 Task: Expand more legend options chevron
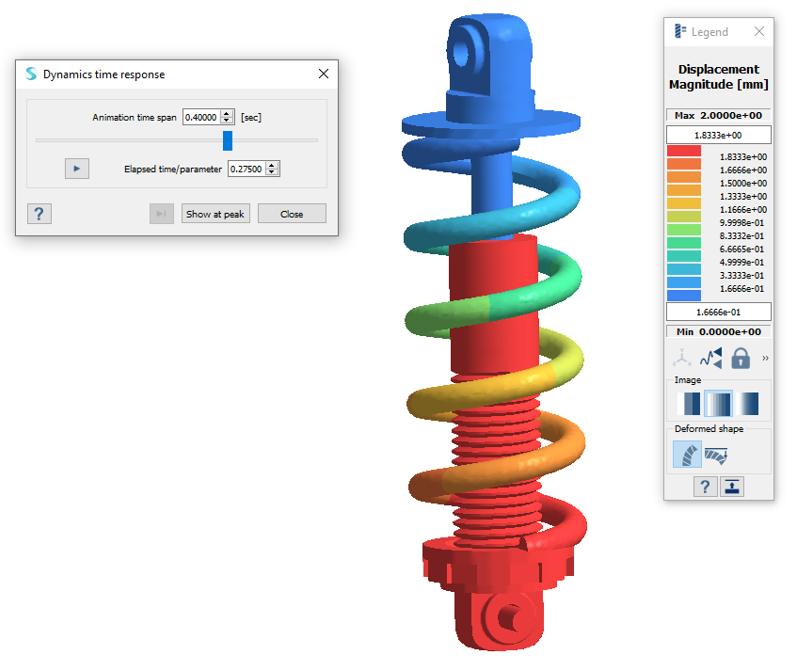click(x=765, y=357)
